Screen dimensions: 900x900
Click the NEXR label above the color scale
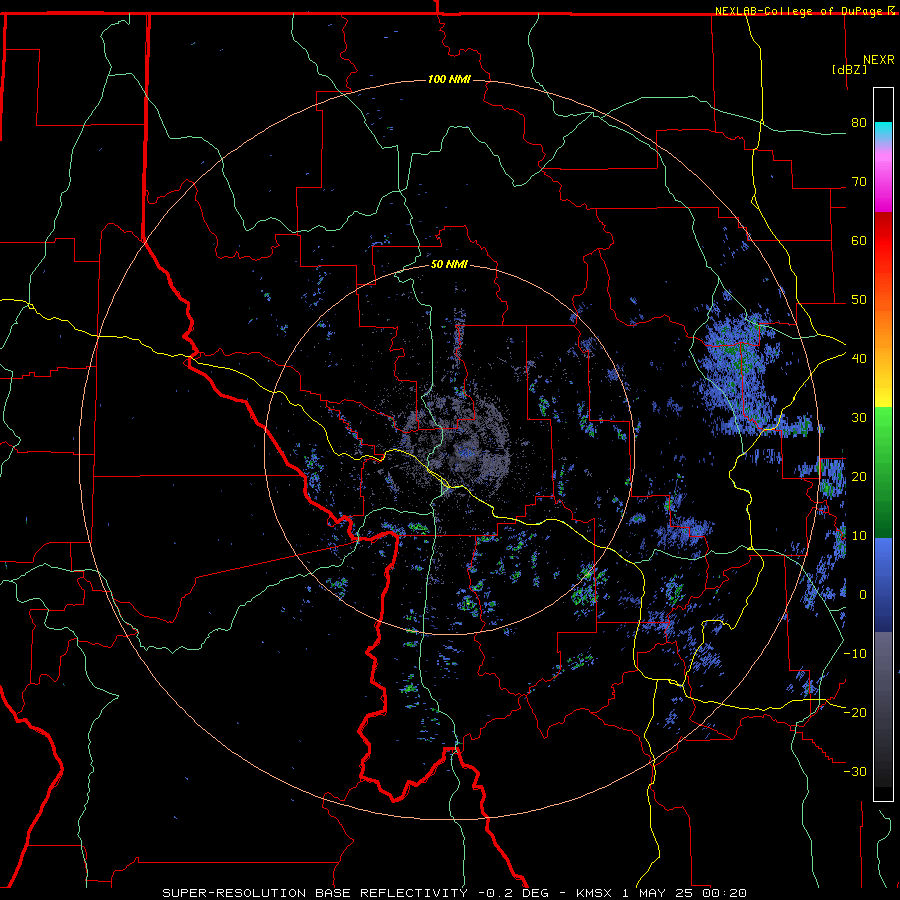(878, 60)
